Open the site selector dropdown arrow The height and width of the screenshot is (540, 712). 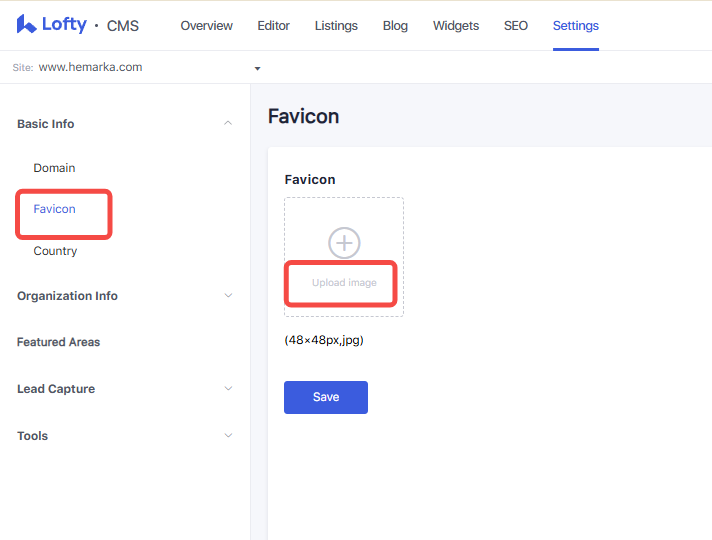tap(257, 69)
